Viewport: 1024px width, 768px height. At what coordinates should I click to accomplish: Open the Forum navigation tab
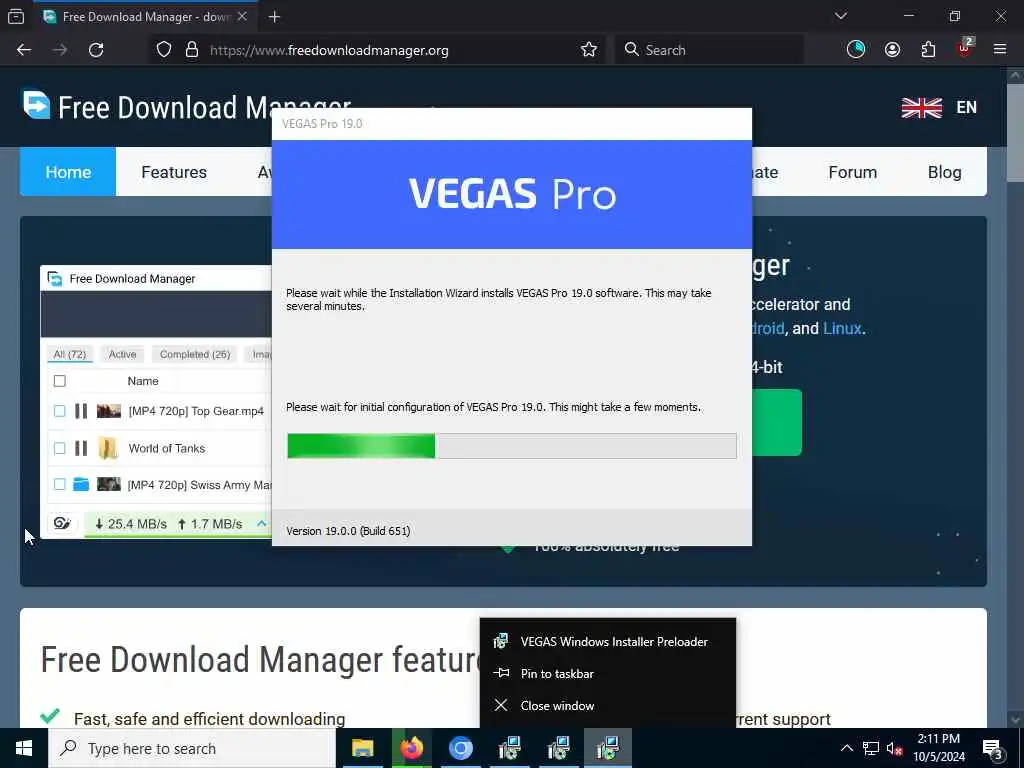(x=852, y=172)
